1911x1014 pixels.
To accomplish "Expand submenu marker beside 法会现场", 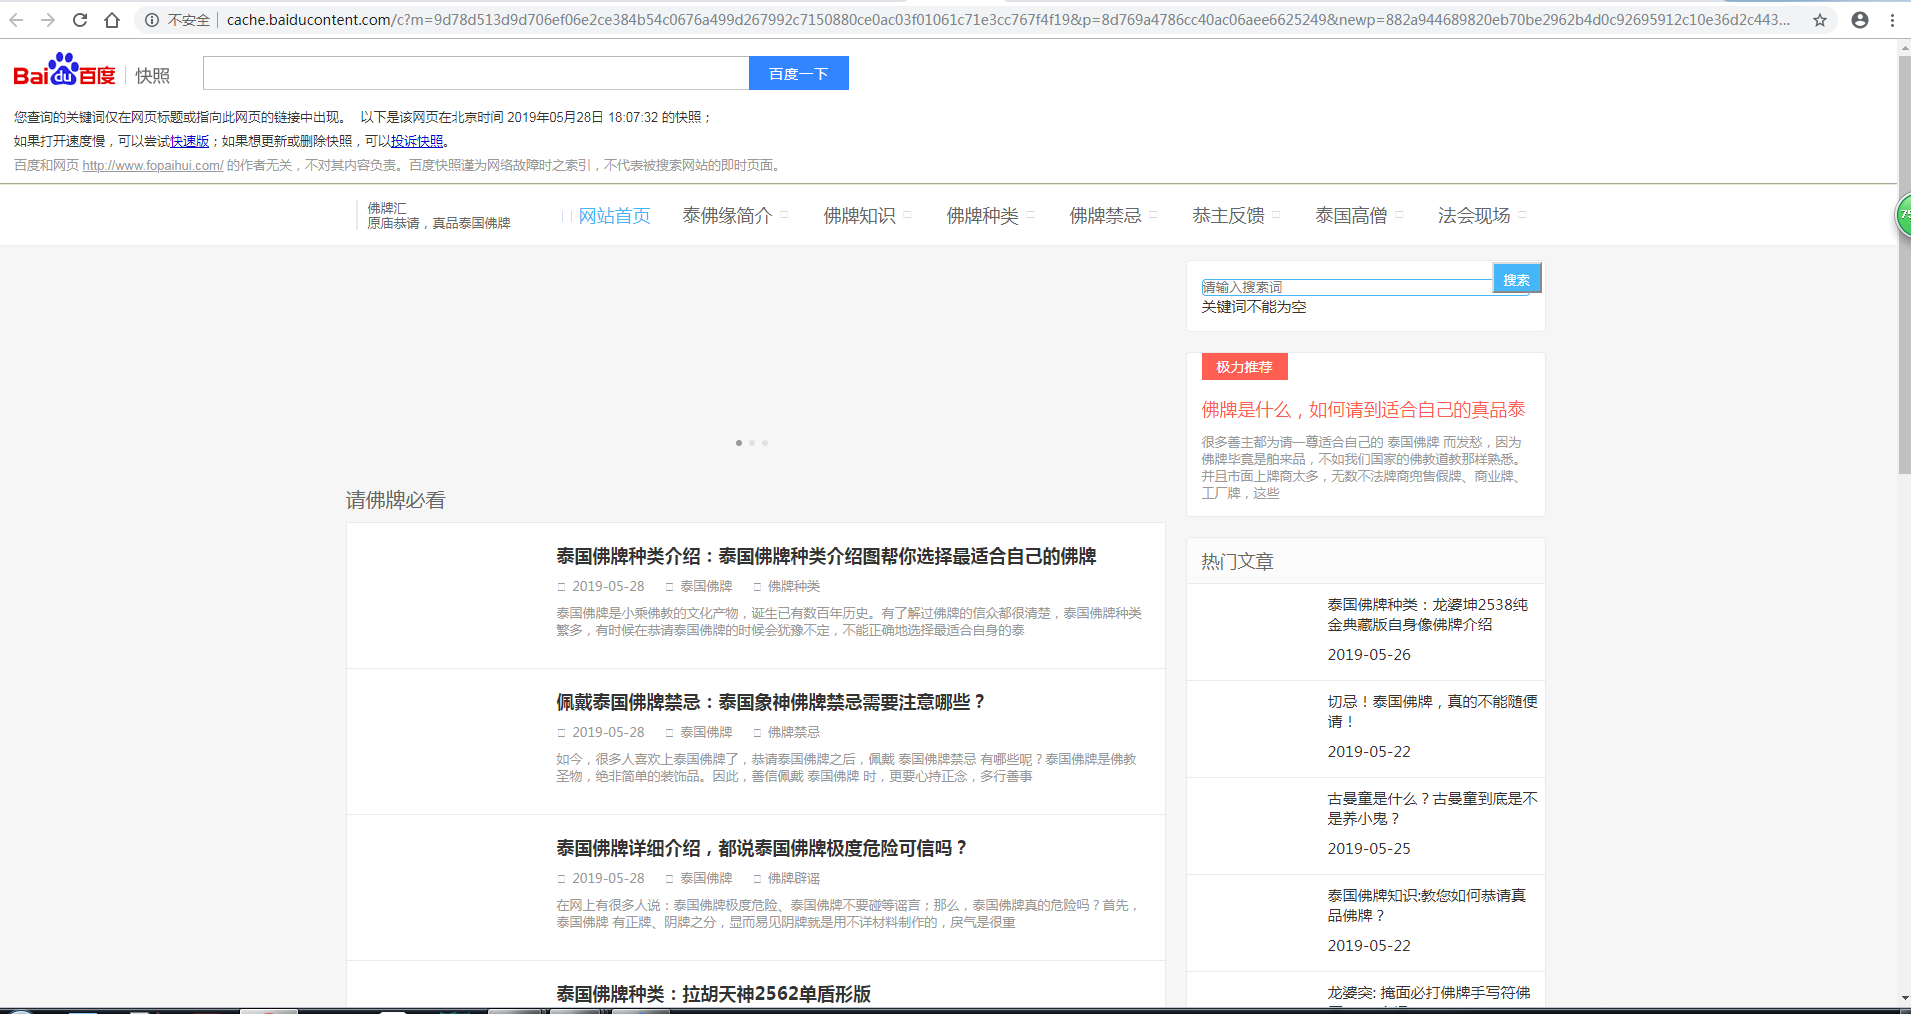I will click(x=1523, y=215).
